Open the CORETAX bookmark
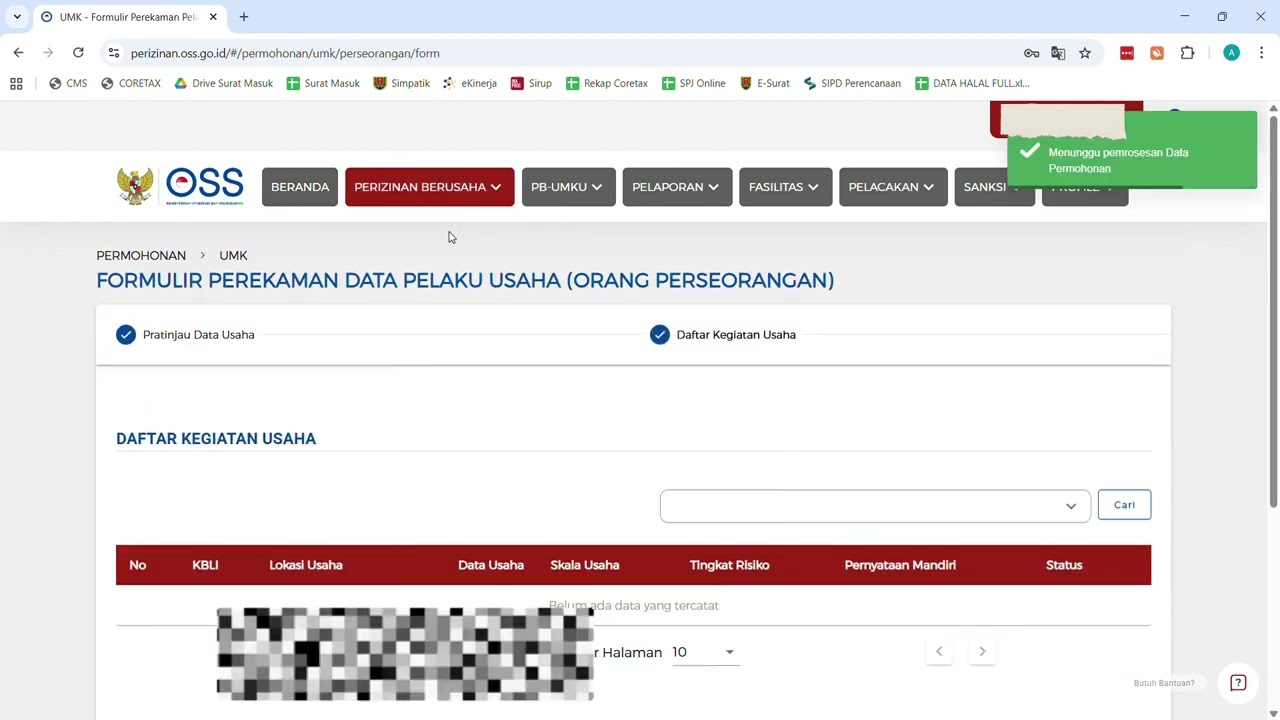 point(131,83)
